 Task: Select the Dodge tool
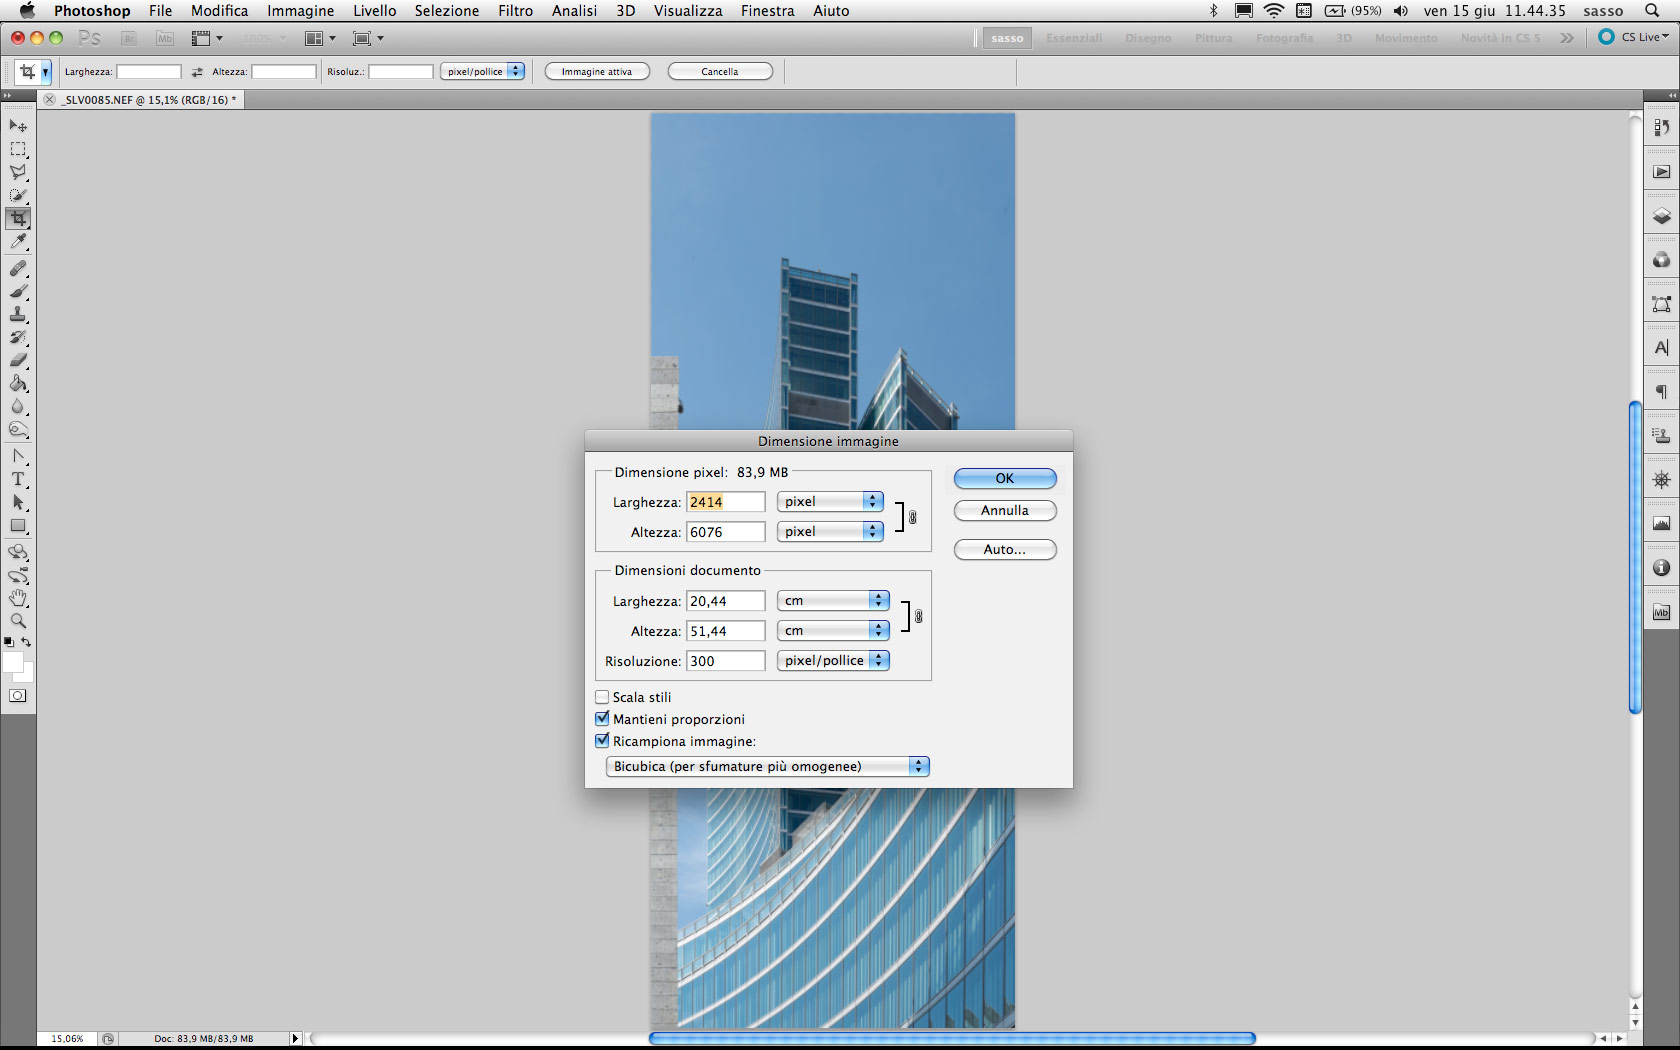click(x=18, y=430)
